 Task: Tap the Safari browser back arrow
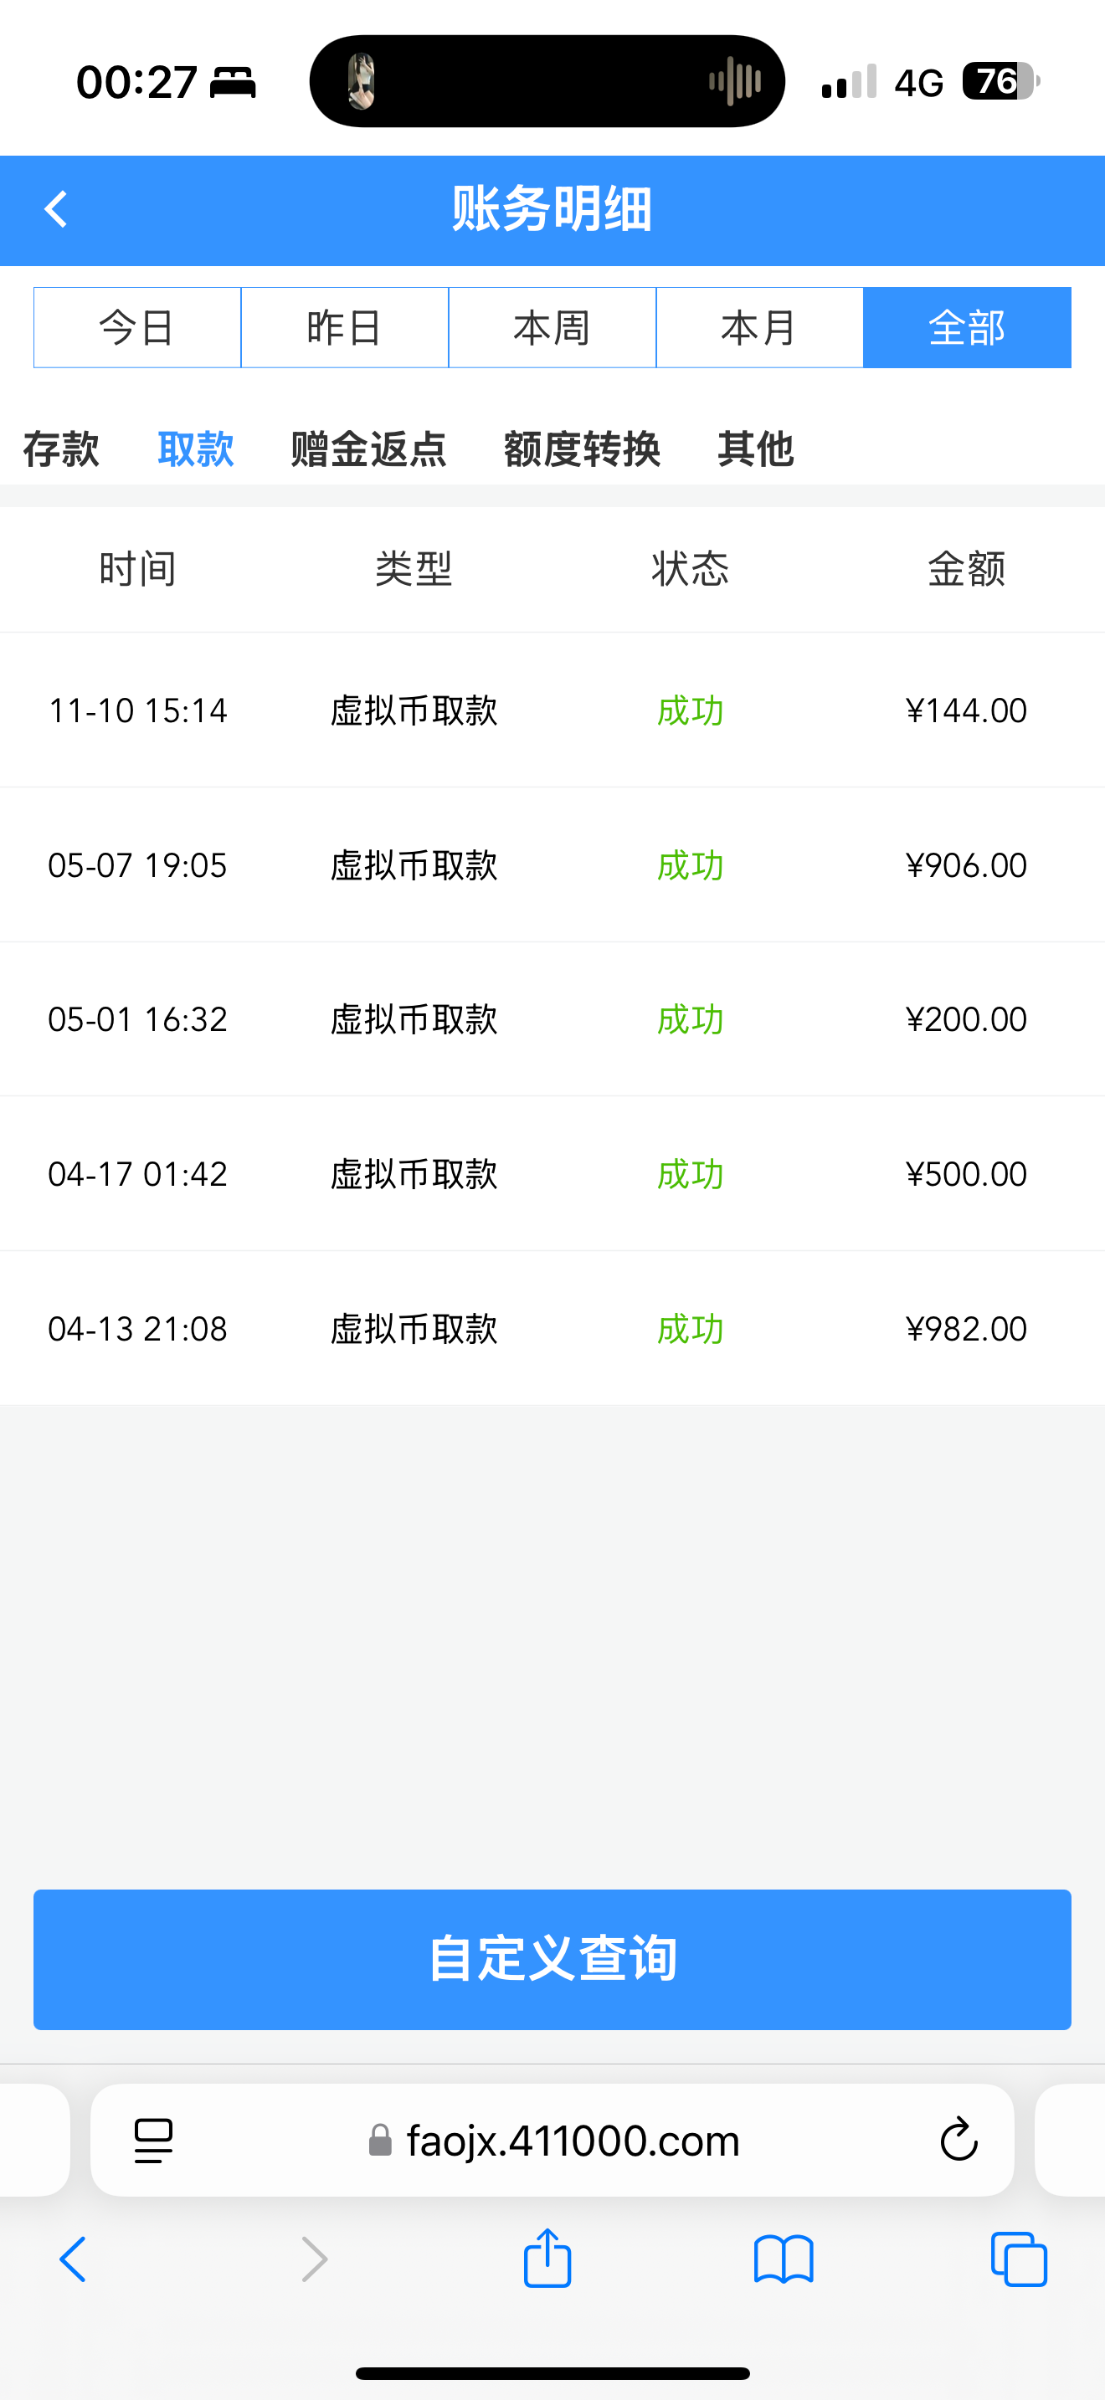coord(74,2259)
